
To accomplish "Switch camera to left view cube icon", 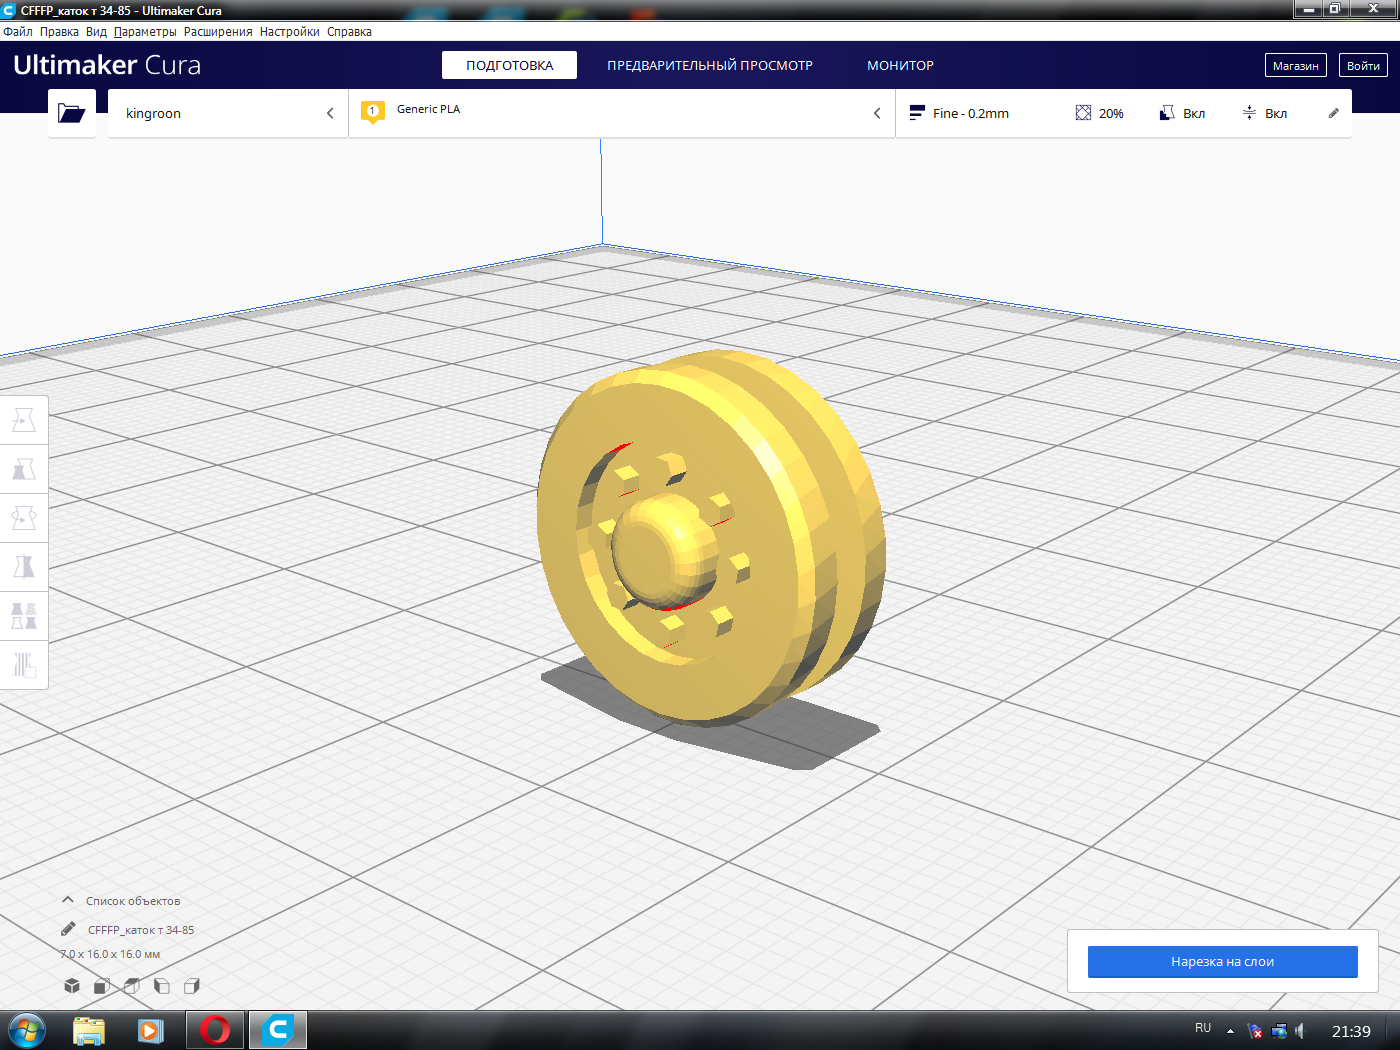I will point(162,986).
